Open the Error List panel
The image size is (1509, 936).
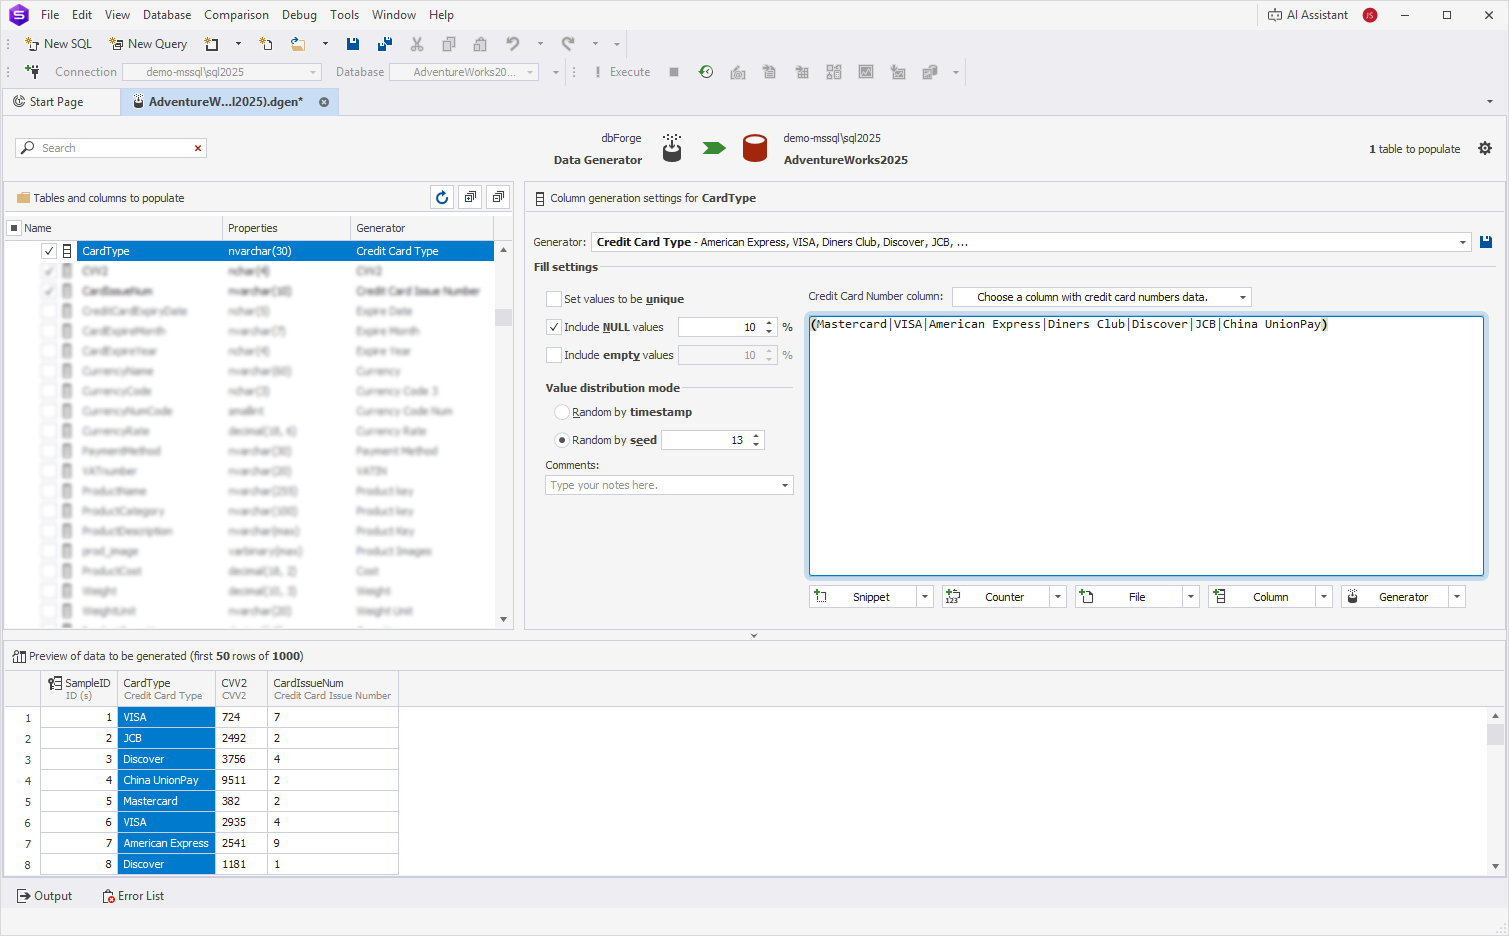tap(133, 896)
